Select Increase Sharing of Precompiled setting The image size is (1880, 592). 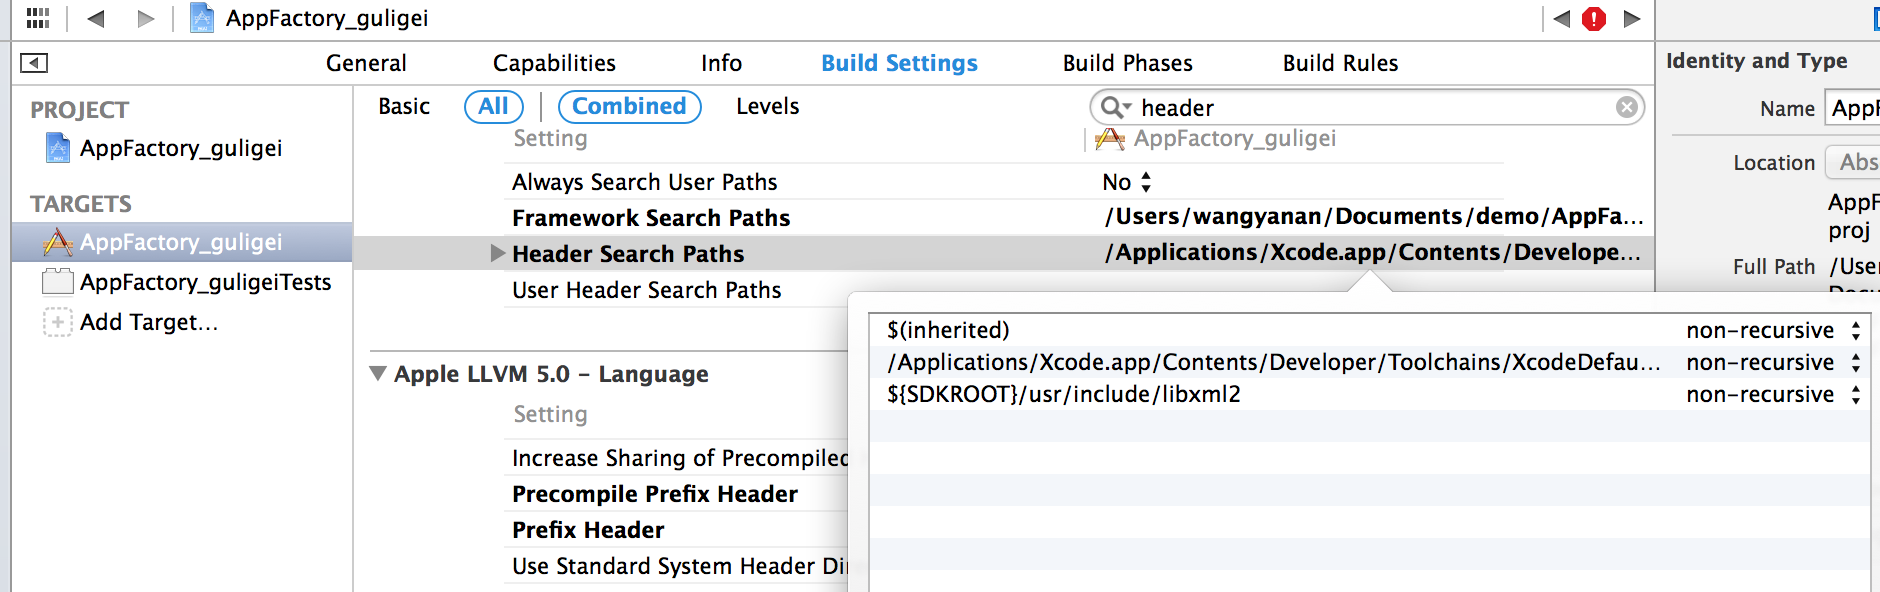coord(680,458)
